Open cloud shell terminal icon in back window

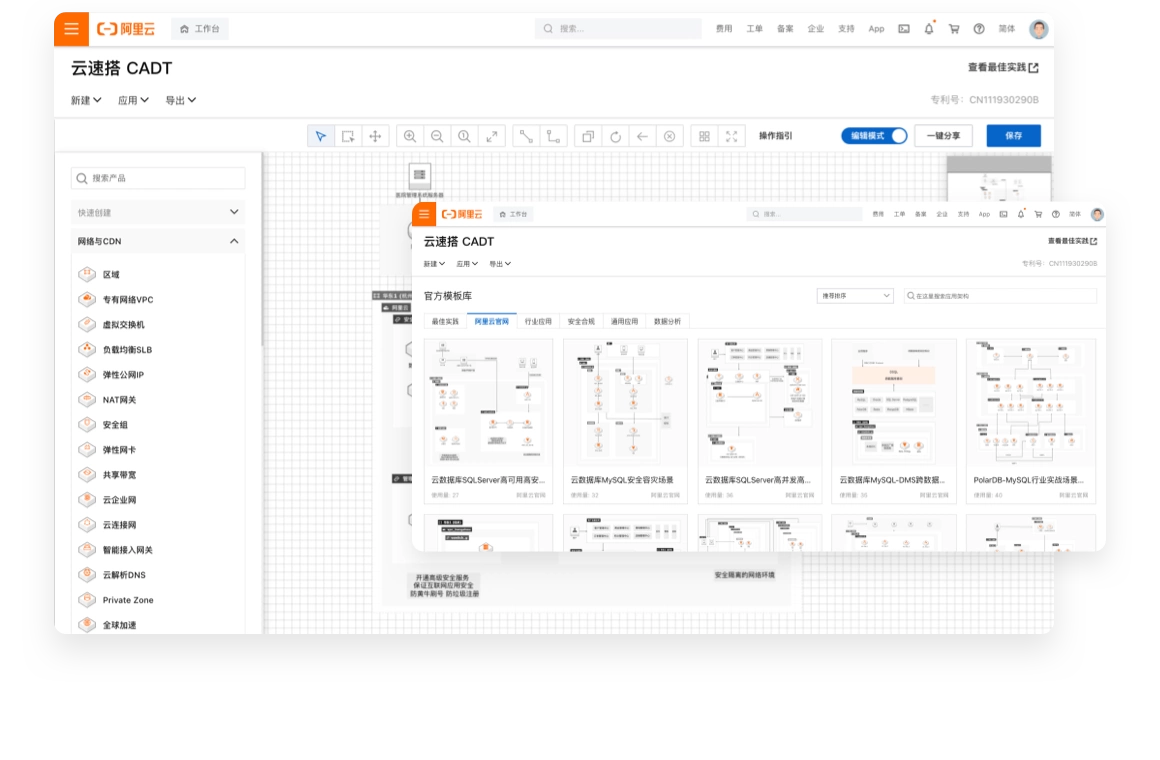(x=904, y=29)
